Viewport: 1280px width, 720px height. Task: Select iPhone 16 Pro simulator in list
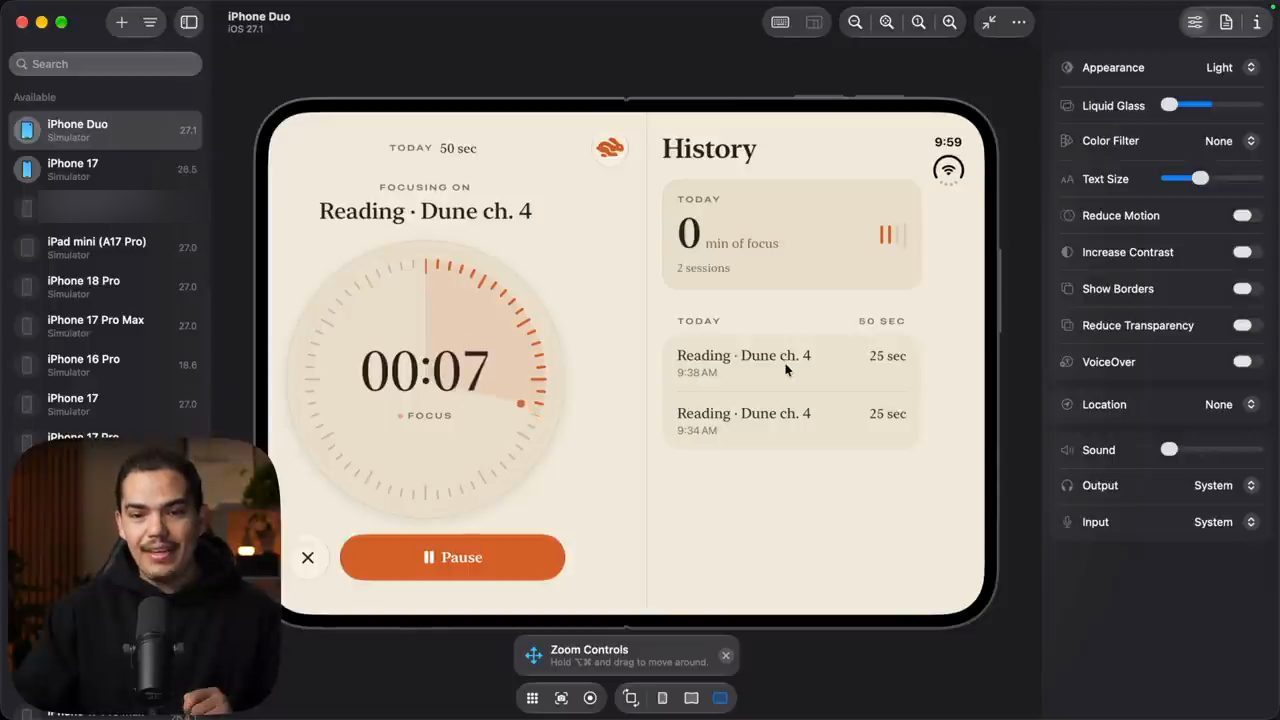click(x=105, y=365)
